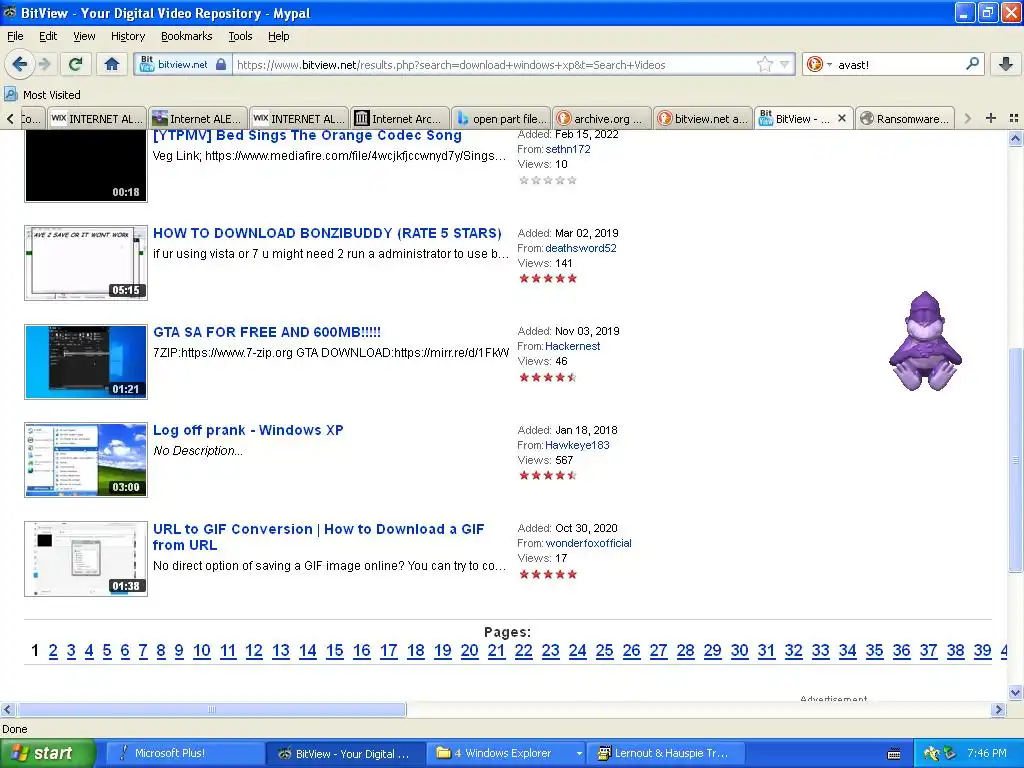Visit uploader wonderfoxofficial's profile

click(588, 543)
